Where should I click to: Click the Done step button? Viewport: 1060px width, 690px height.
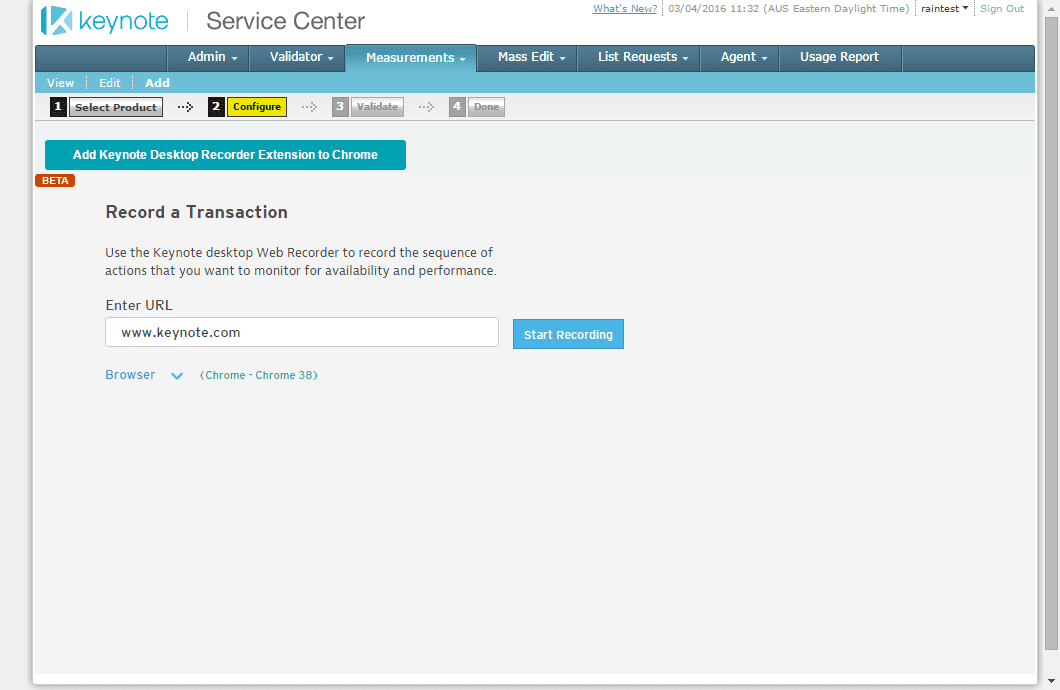tap(486, 107)
